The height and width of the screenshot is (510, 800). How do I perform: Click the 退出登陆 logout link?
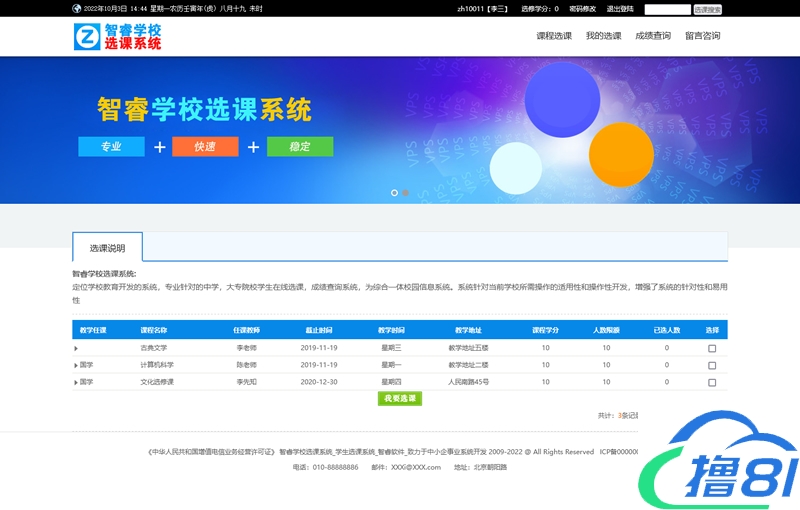pos(620,9)
